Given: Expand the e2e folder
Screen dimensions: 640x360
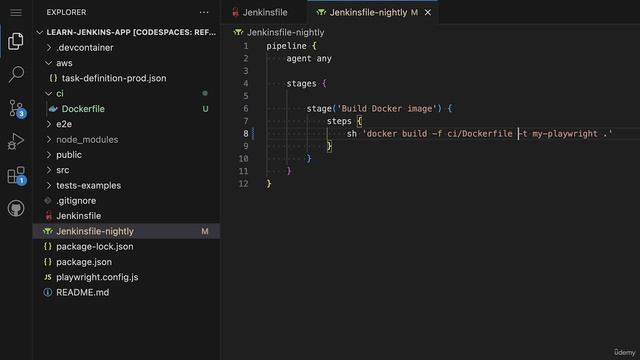Looking at the screenshot, I should [x=49, y=124].
